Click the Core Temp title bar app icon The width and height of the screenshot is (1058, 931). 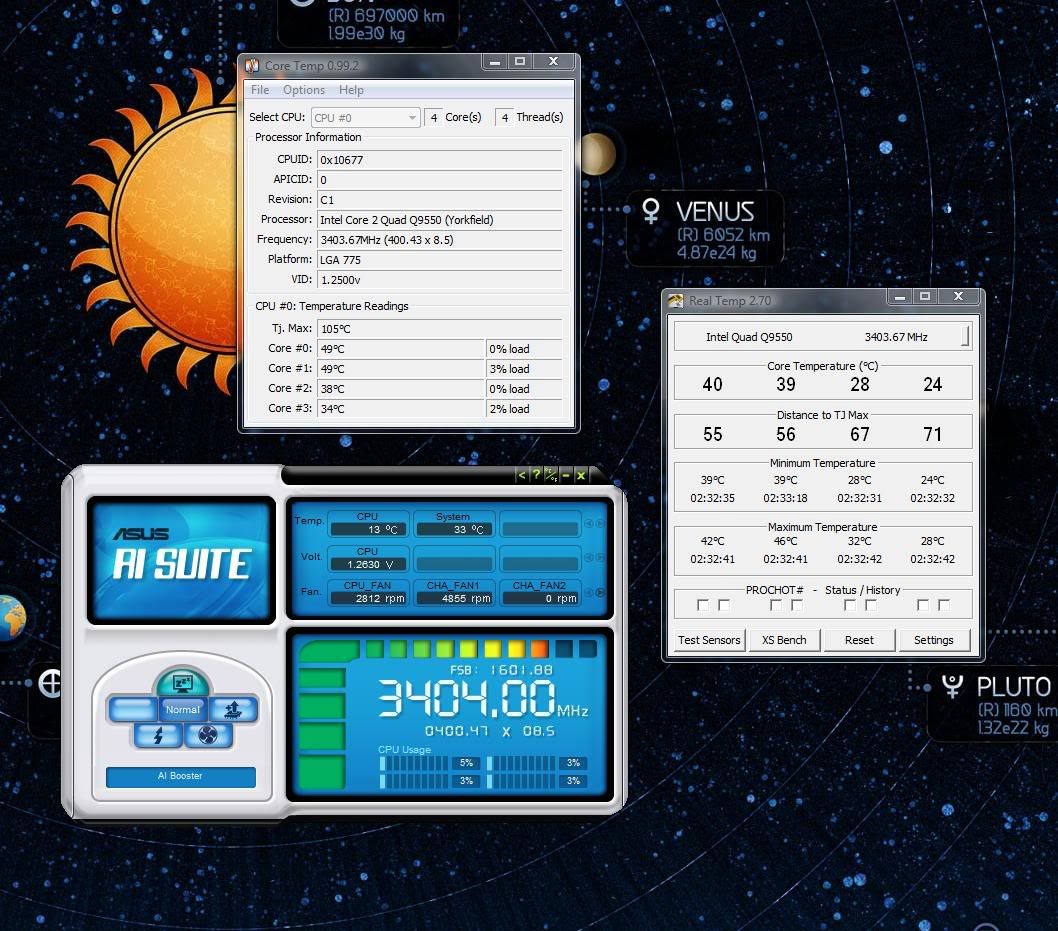[252, 65]
